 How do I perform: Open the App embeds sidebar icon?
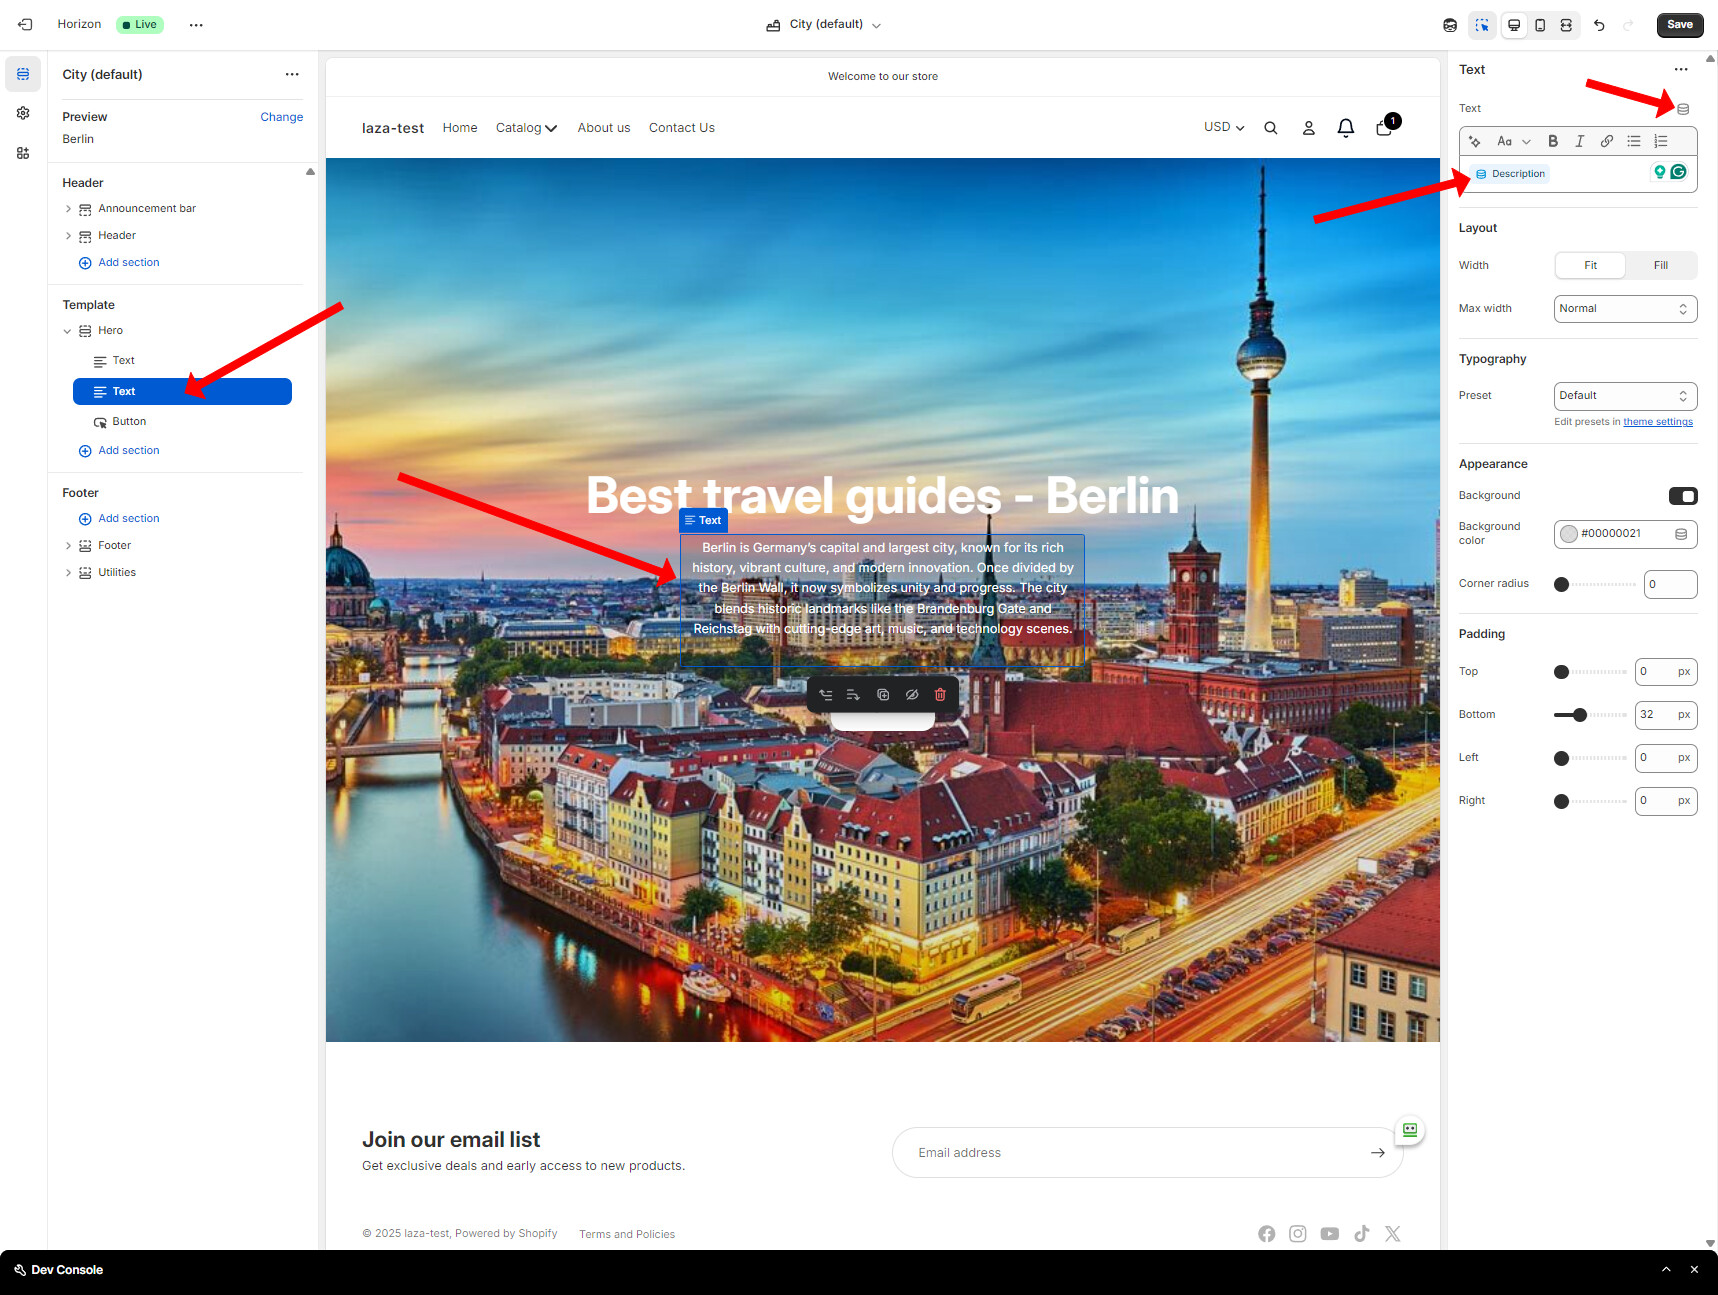pyautogui.click(x=23, y=153)
